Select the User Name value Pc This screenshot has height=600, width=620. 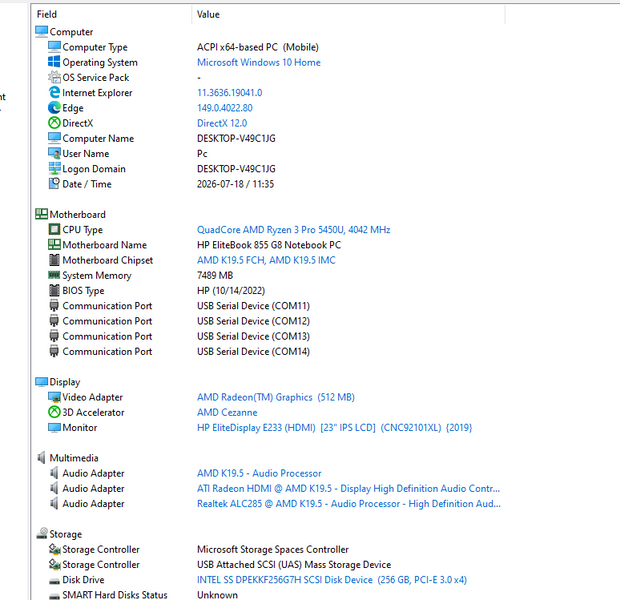202,153
